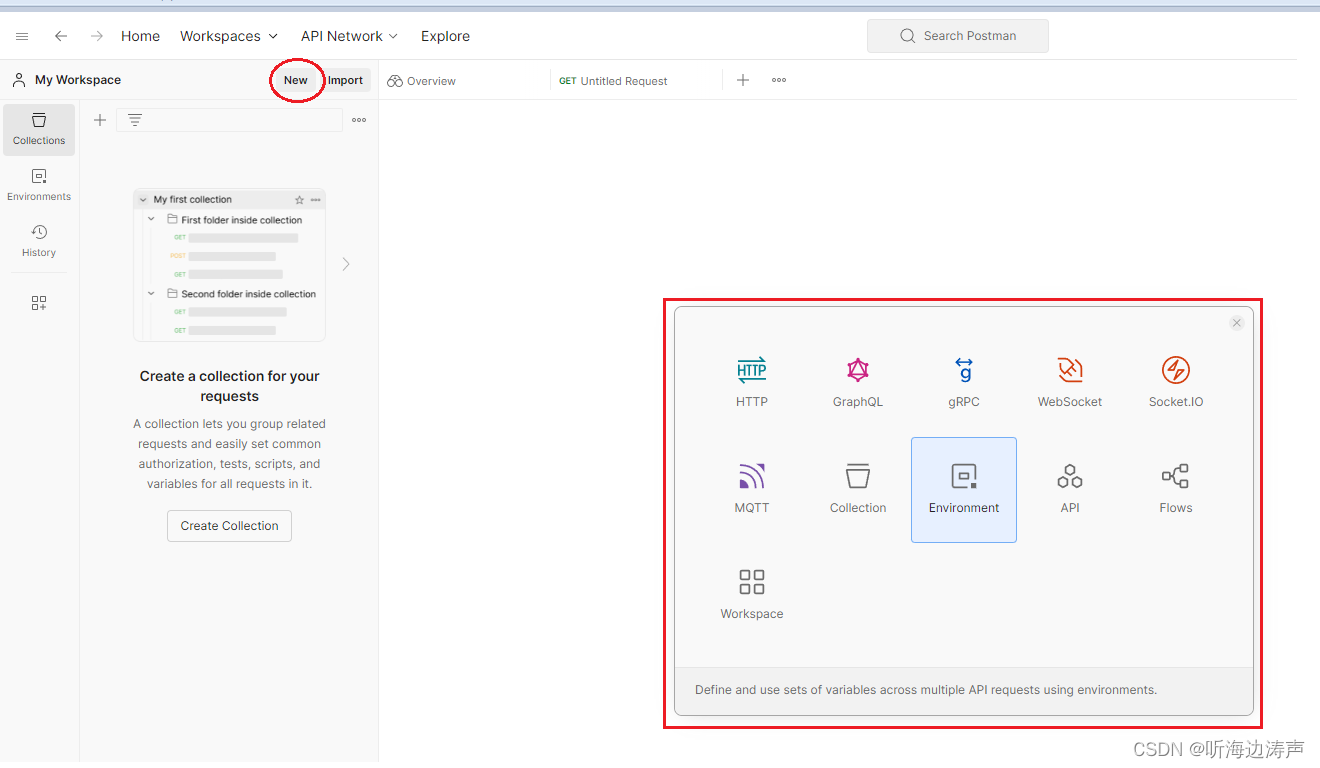Screen dimensions: 1320x768
Task: Create a new MQTT request
Action: coord(752,490)
